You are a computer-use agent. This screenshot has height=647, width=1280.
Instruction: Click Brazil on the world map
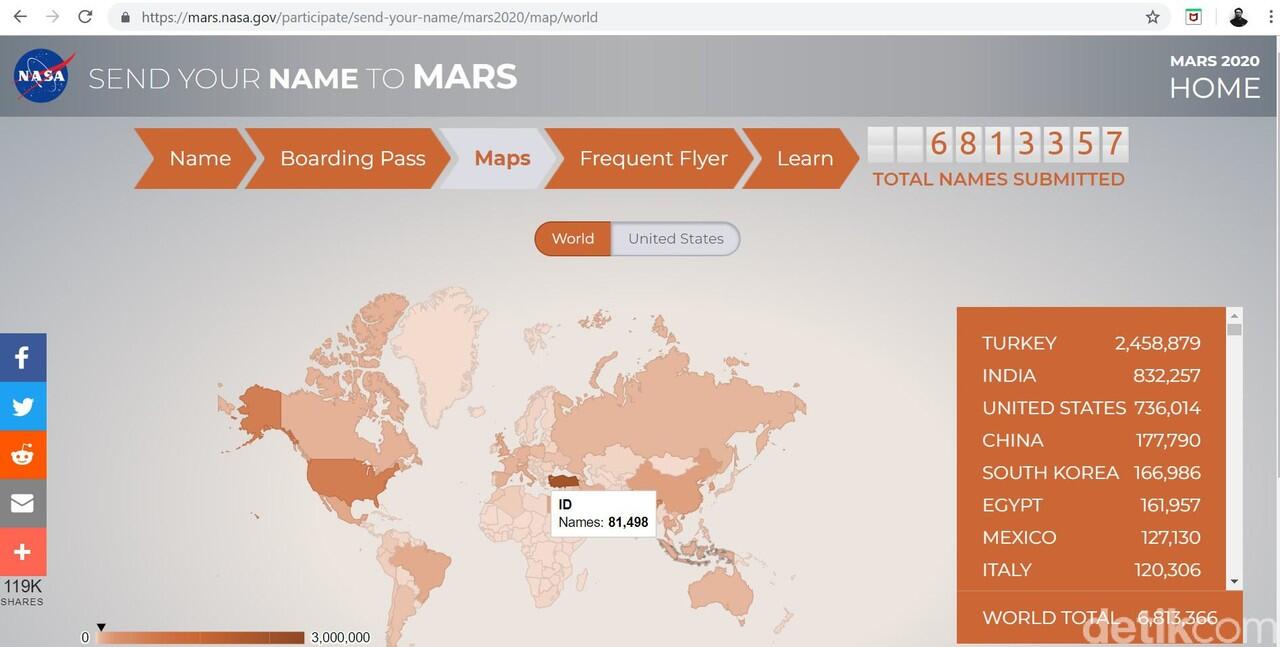[x=426, y=571]
